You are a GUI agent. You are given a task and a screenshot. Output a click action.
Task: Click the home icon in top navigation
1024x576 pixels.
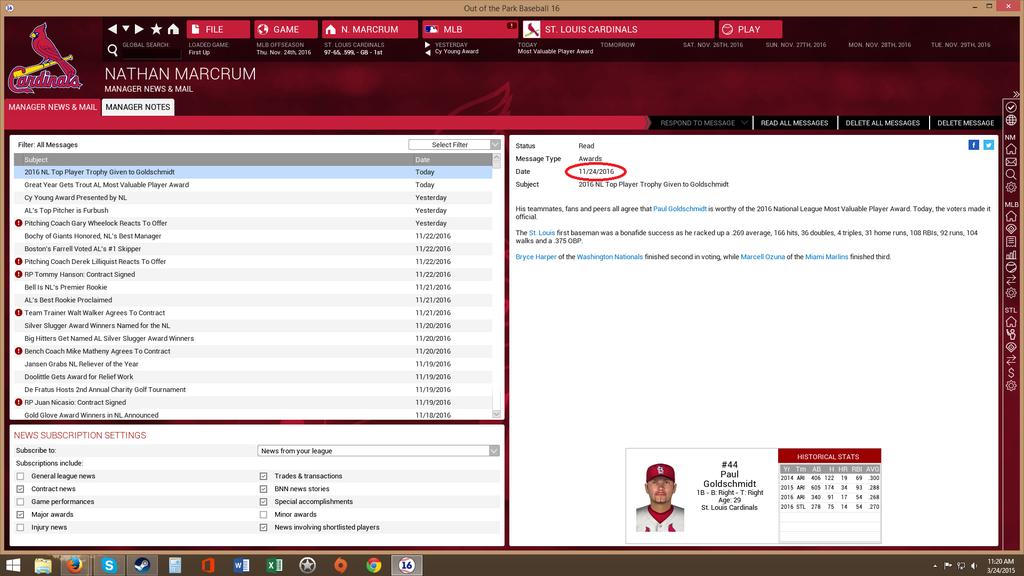173,29
